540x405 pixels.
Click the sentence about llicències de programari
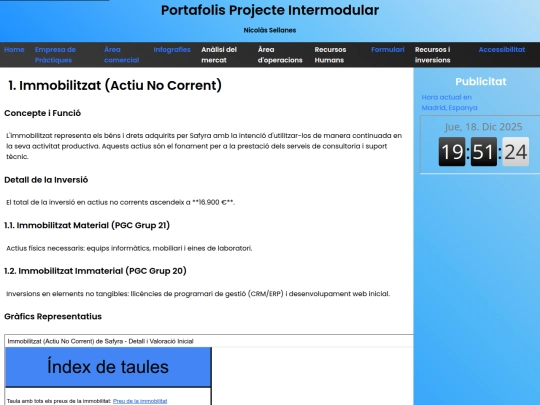pyautogui.click(x=198, y=294)
